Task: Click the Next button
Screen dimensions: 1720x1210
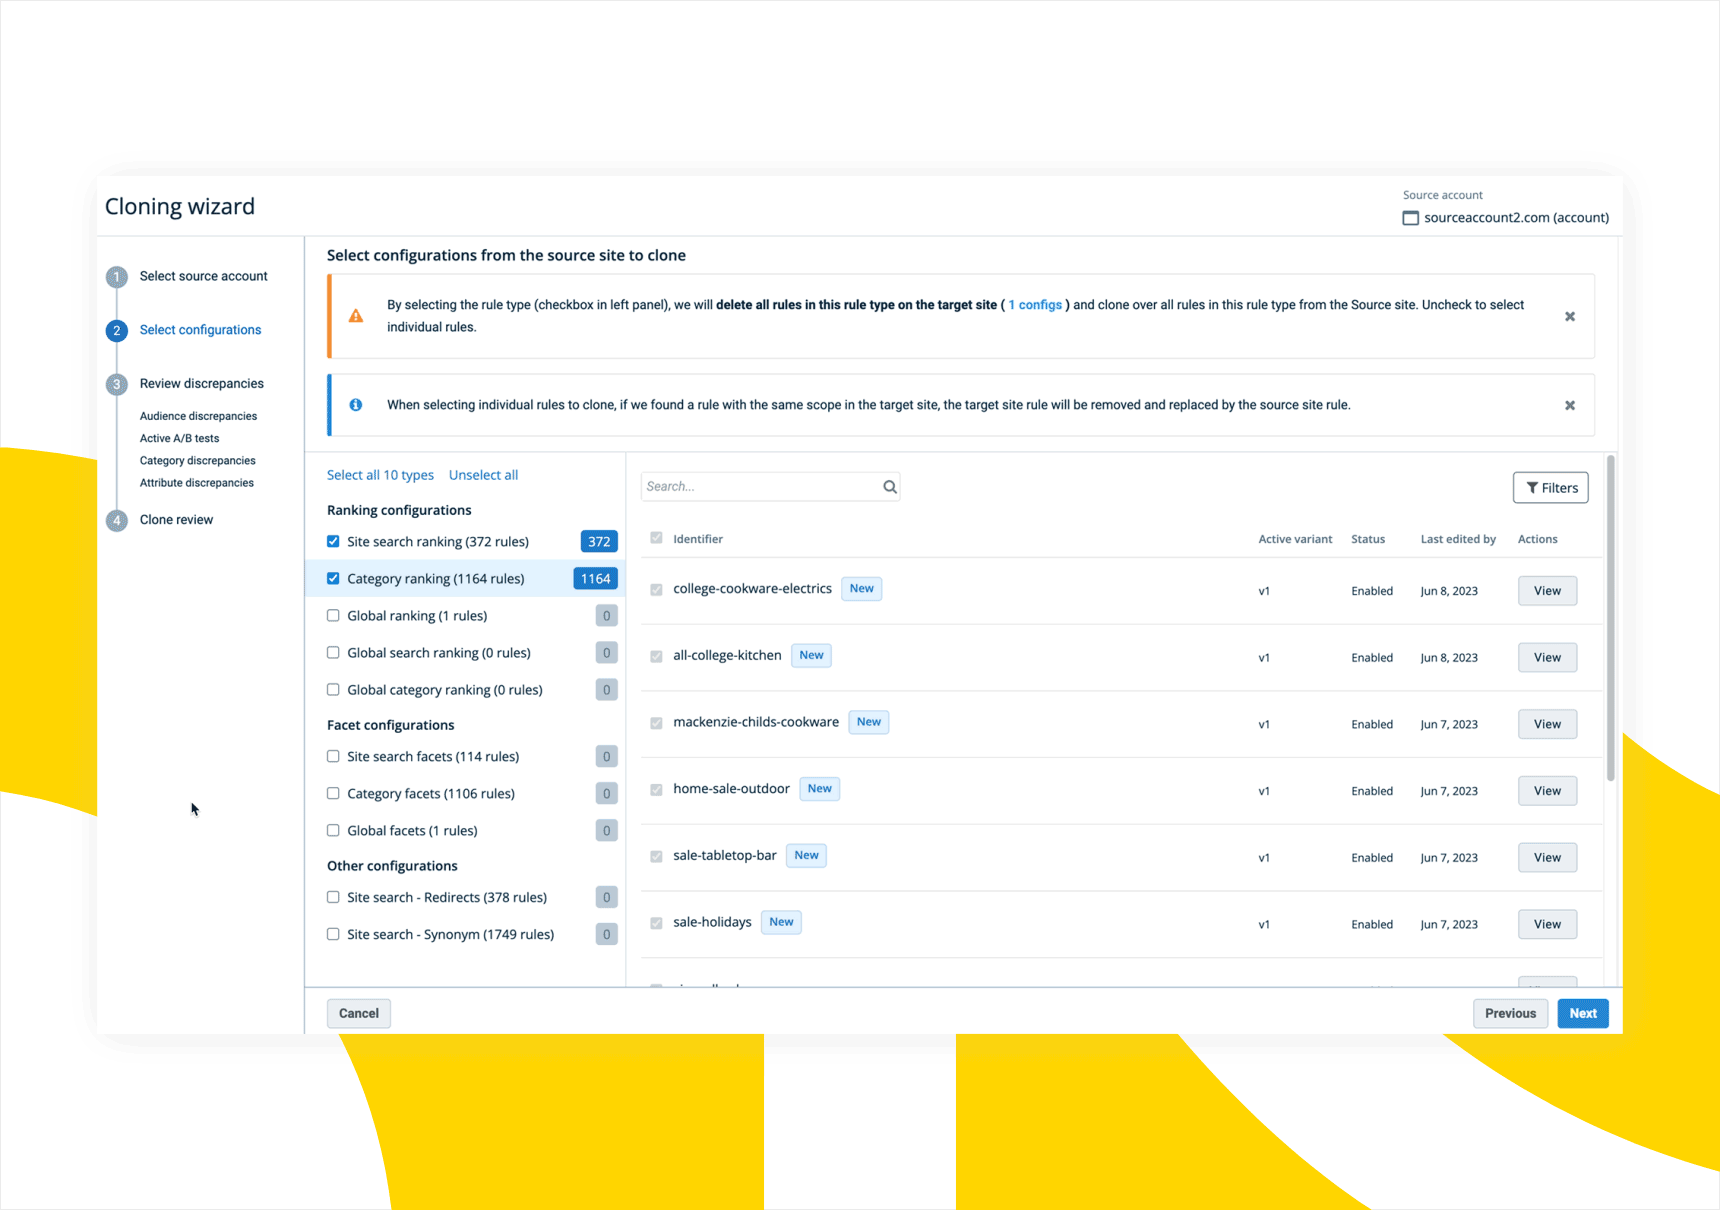Action: tap(1582, 1013)
